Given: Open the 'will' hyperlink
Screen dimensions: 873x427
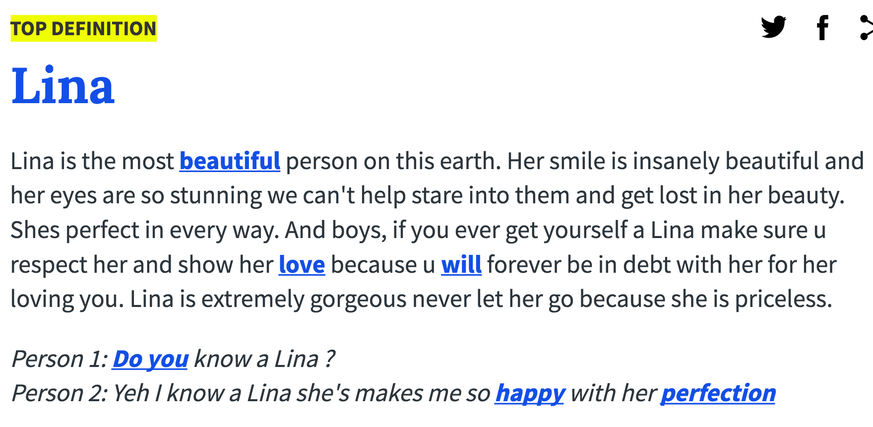Looking at the screenshot, I should click(x=461, y=265).
